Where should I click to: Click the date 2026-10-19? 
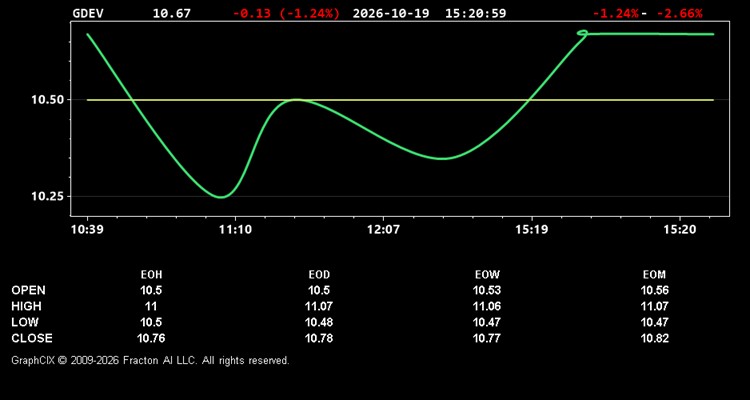392,13
